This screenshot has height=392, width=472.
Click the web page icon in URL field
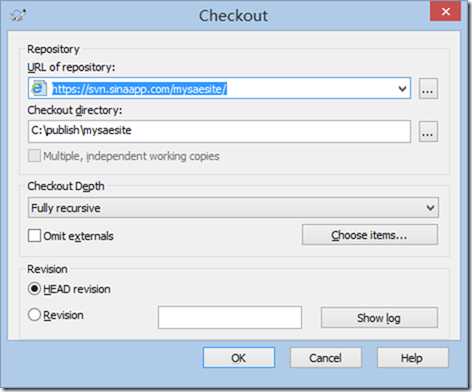(39, 88)
